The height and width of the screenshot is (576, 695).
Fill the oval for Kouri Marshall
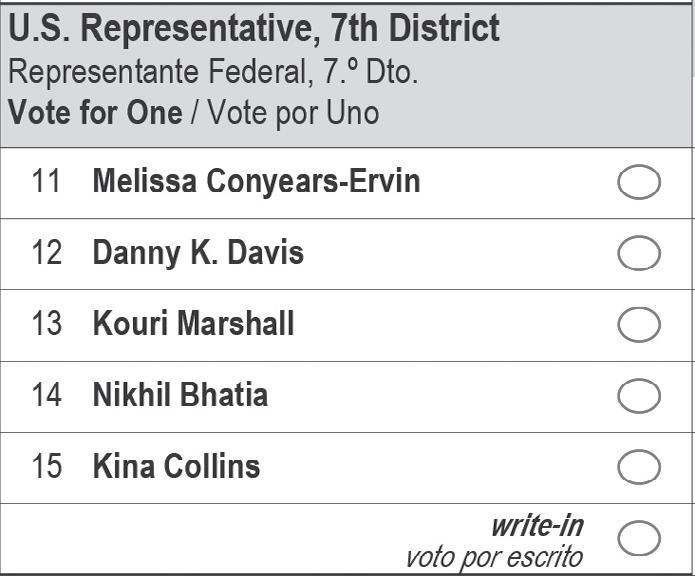(x=639, y=324)
